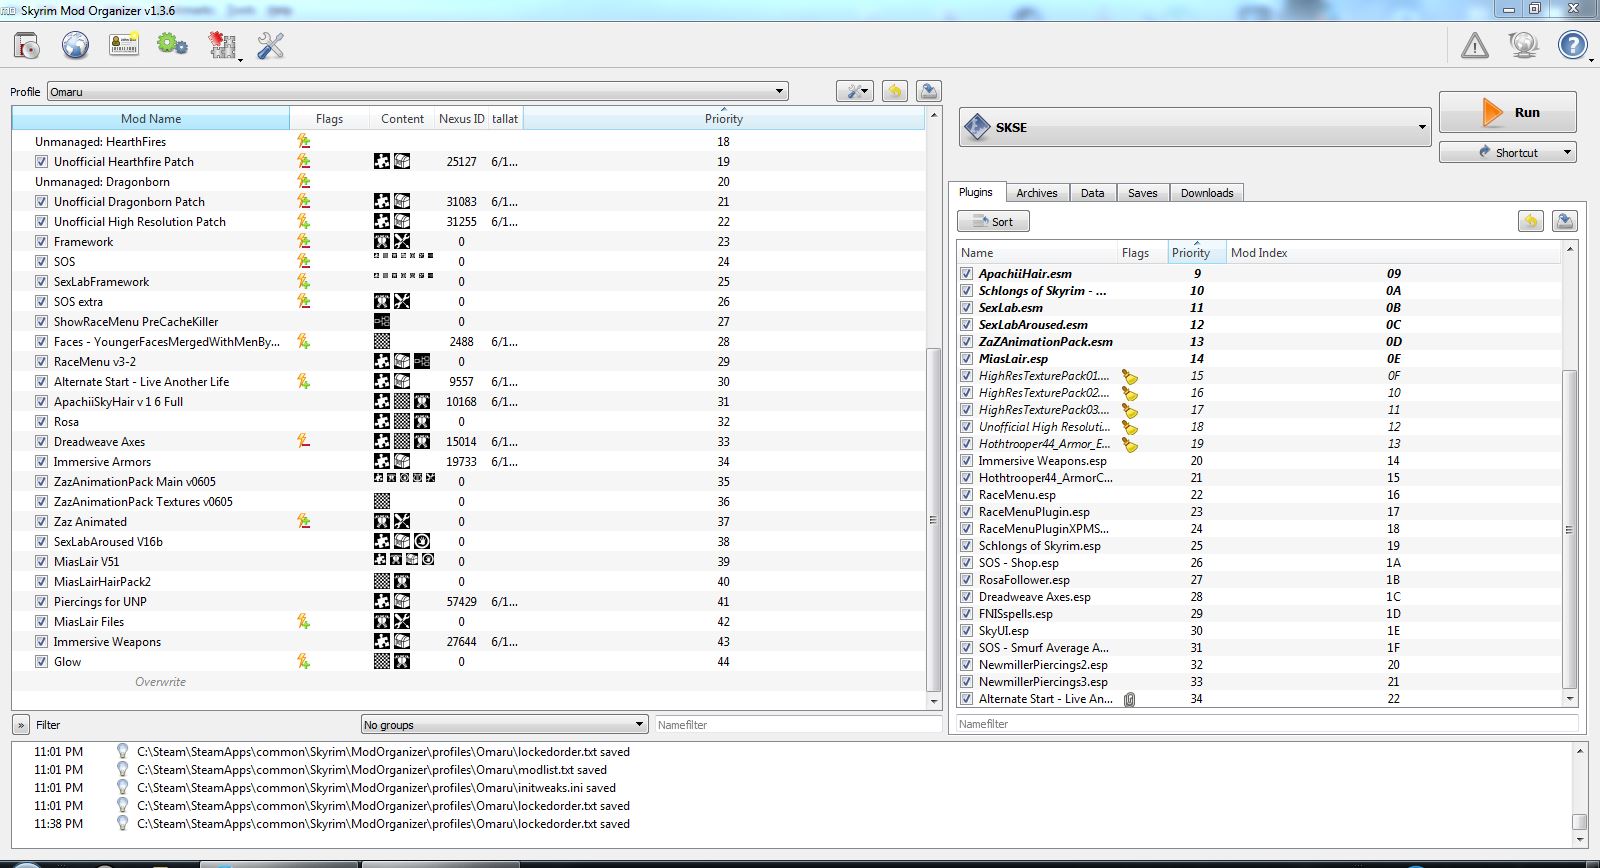1600x868 pixels.
Task: Open Nexus website via globe icon
Action: coord(75,45)
